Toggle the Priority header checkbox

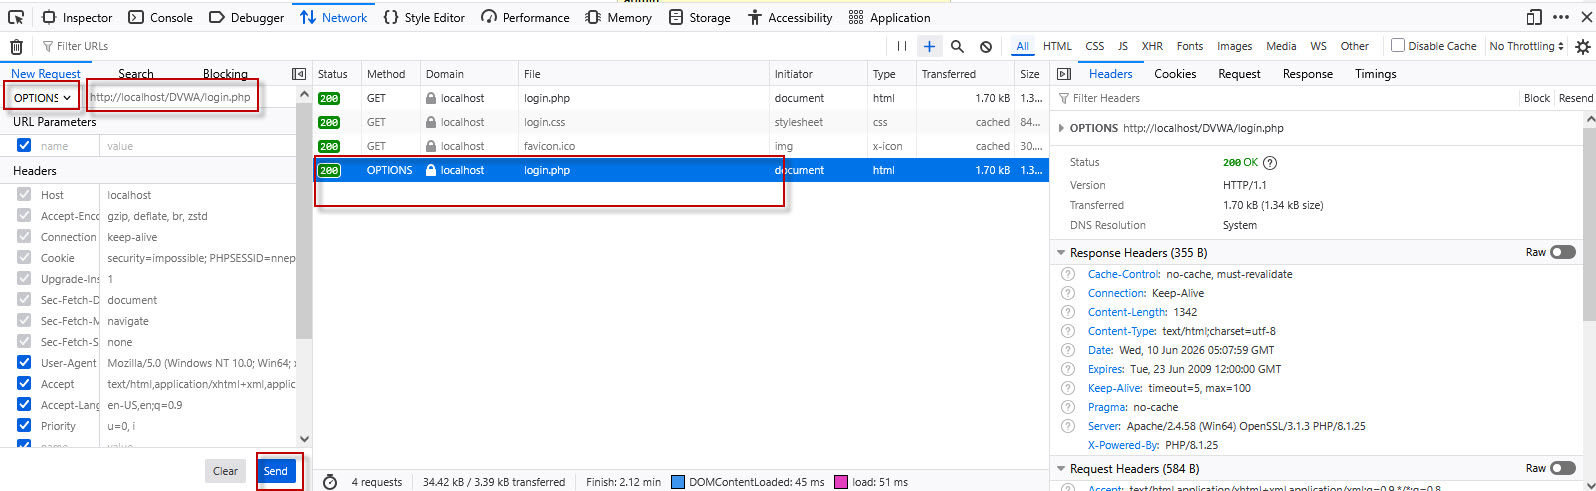pyautogui.click(x=24, y=426)
